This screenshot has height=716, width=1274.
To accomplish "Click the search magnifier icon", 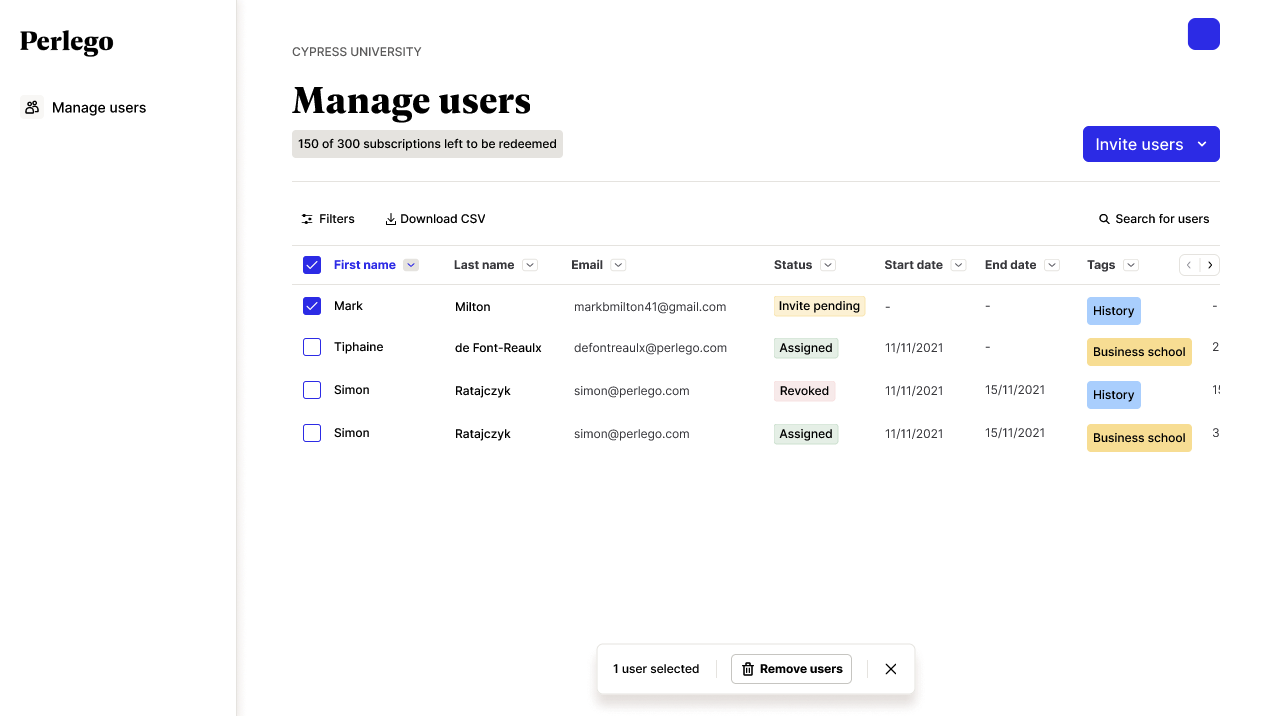I will coord(1103,218).
